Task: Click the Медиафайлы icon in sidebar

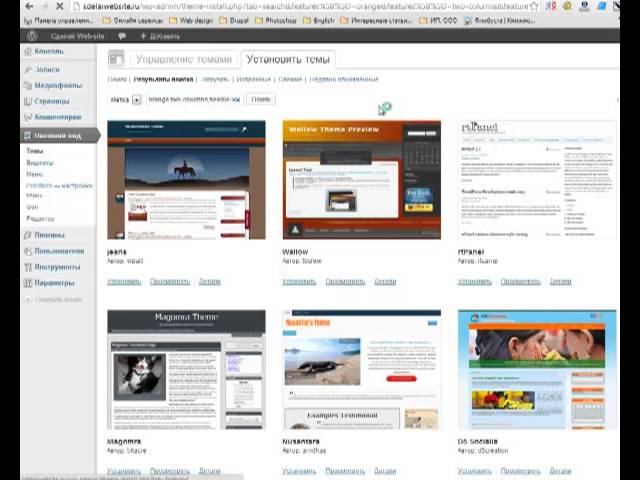Action: [28, 85]
